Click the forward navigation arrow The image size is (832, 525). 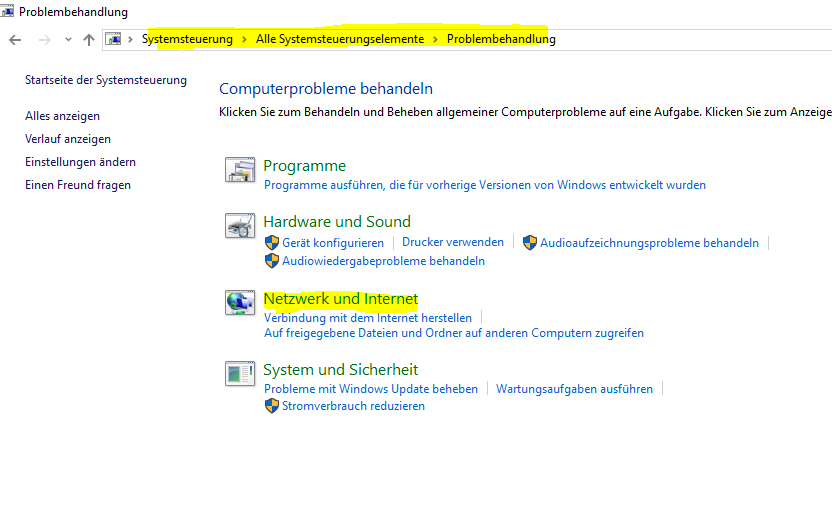coord(45,39)
